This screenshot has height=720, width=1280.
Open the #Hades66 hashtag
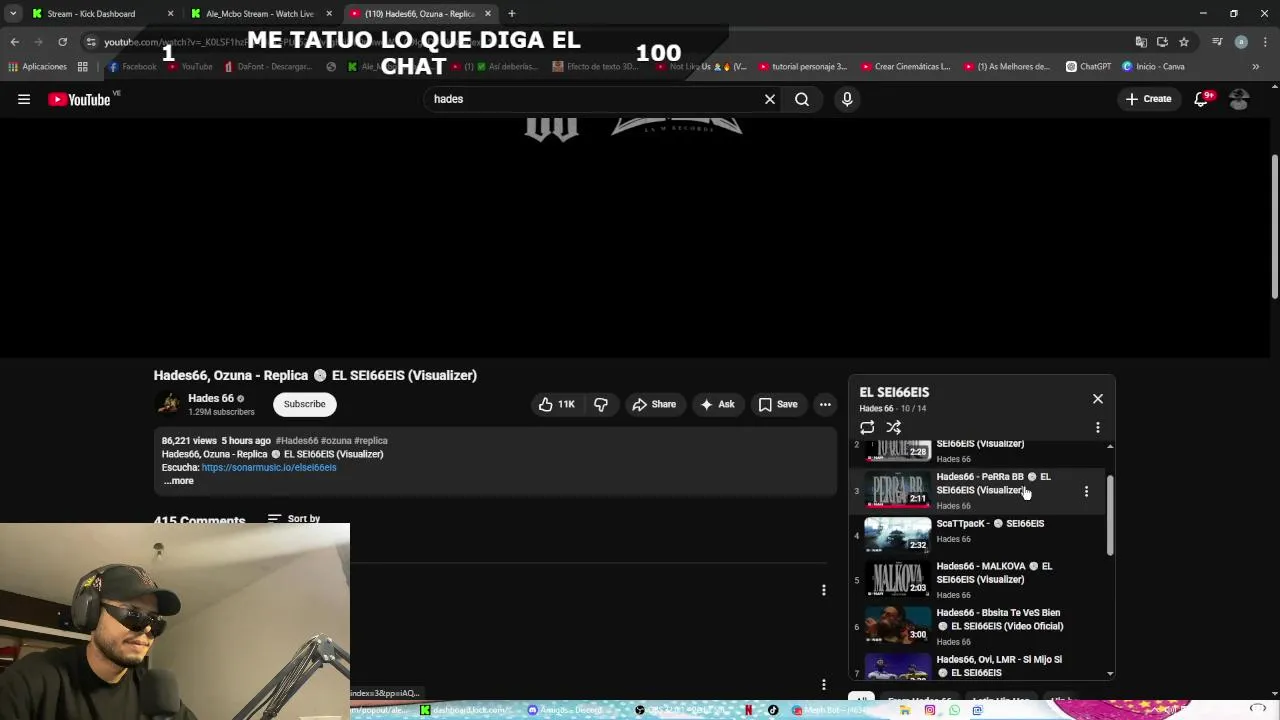[x=296, y=440]
